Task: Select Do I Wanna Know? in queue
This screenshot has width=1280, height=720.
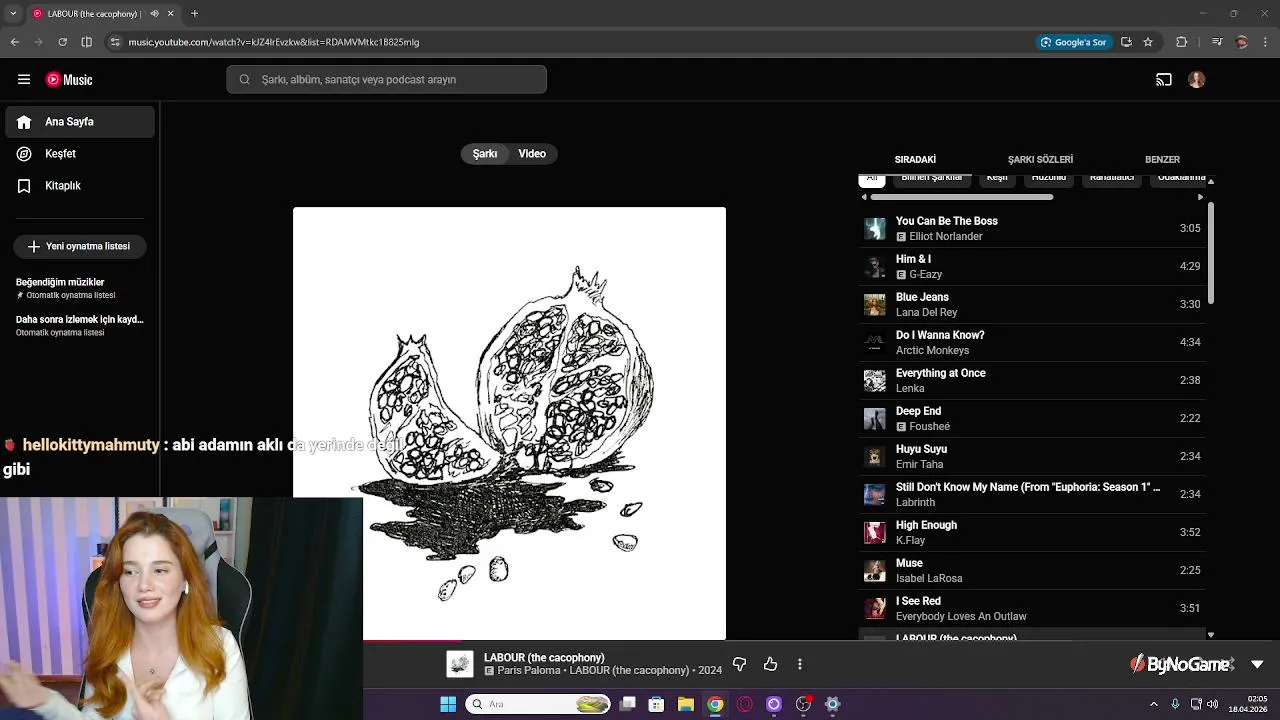Action: tap(1033, 343)
